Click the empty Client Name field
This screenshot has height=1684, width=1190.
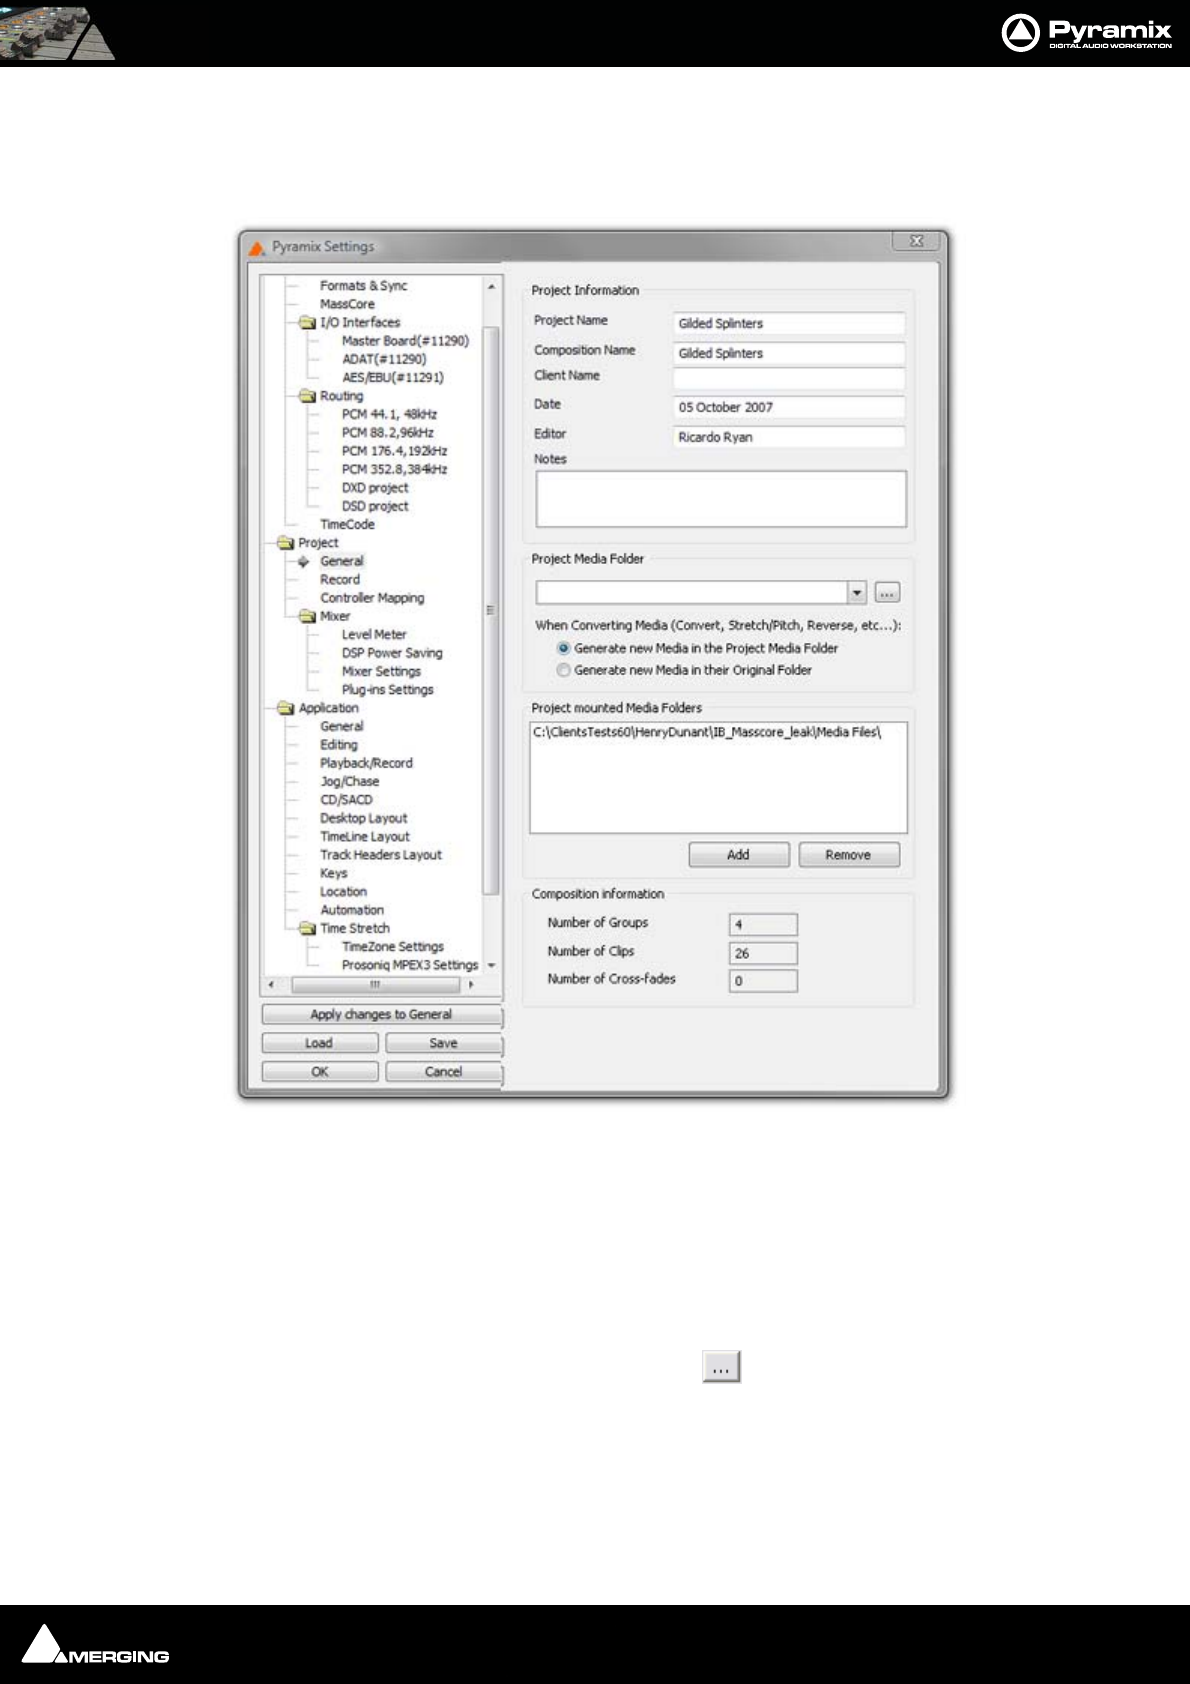789,378
